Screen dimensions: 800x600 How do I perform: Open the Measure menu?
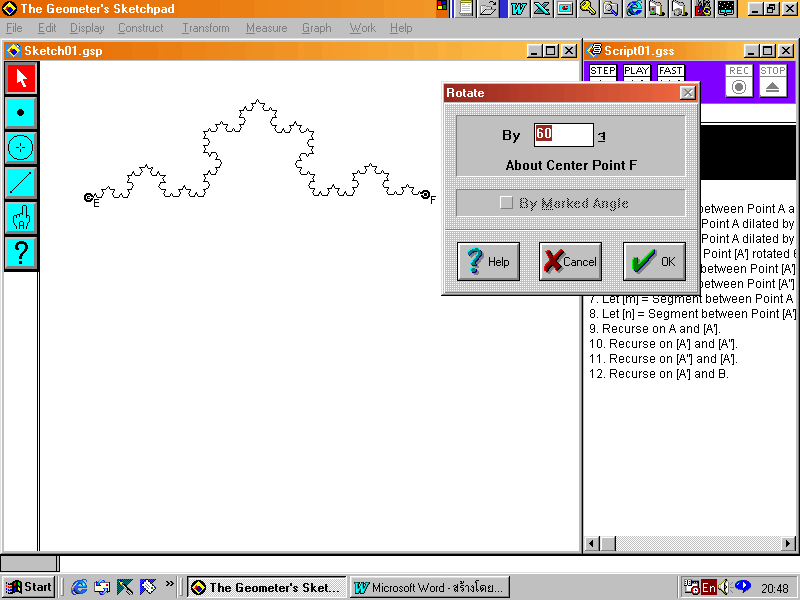[266, 28]
